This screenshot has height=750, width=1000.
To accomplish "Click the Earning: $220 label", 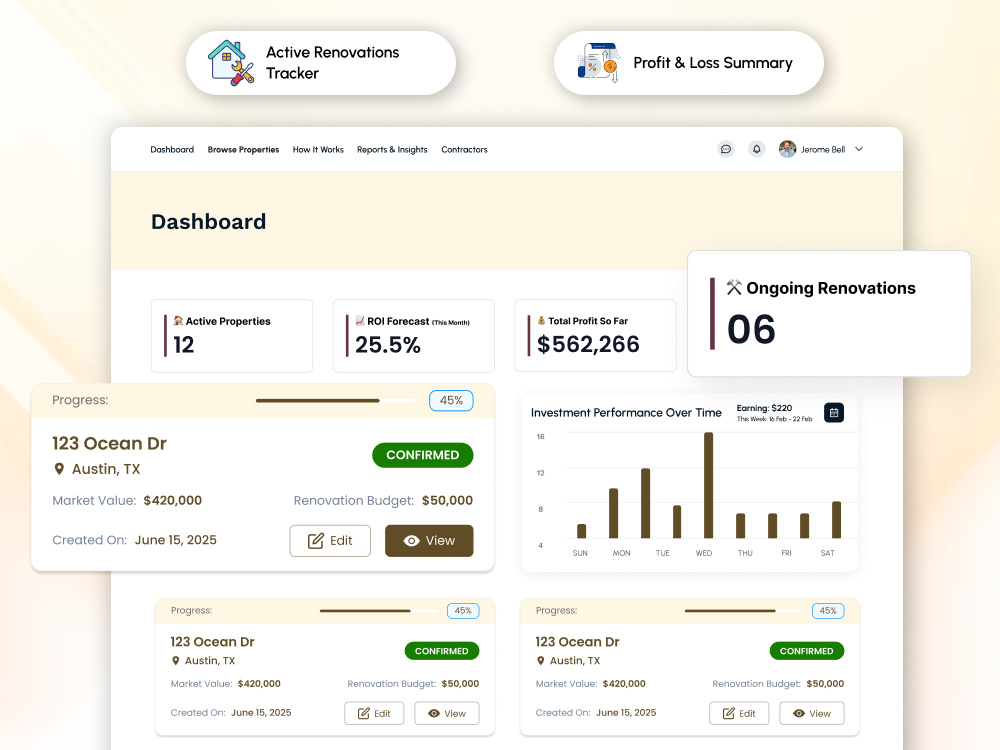I will point(764,408).
